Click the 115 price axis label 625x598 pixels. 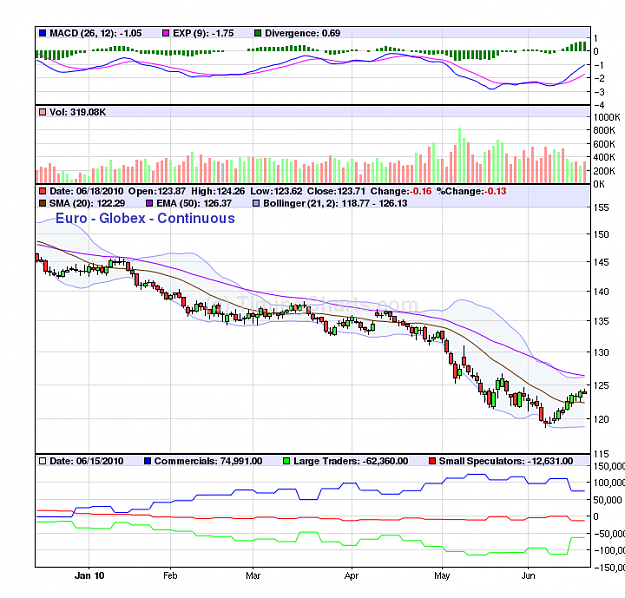click(600, 454)
